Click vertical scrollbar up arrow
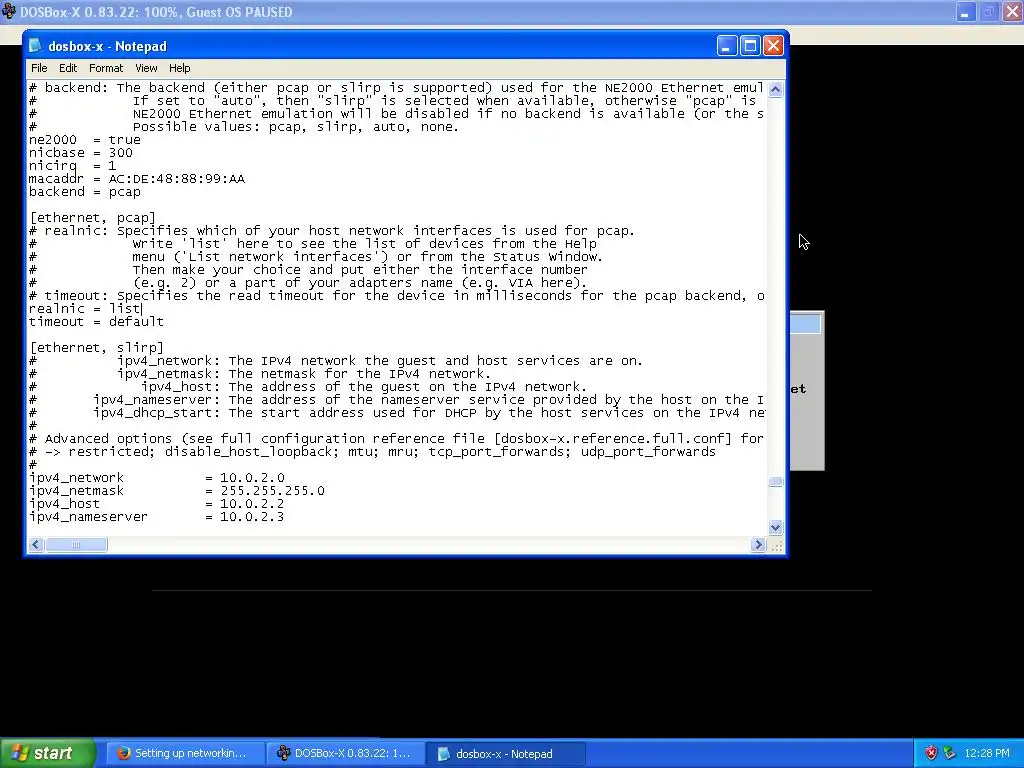Screen dimensions: 1024x768 [x=775, y=89]
